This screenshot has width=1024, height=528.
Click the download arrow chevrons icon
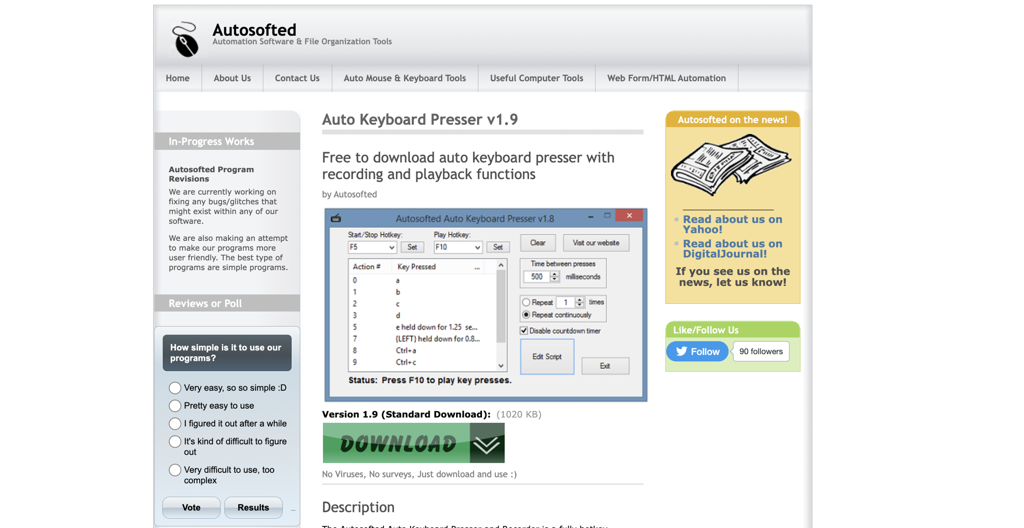(x=487, y=443)
